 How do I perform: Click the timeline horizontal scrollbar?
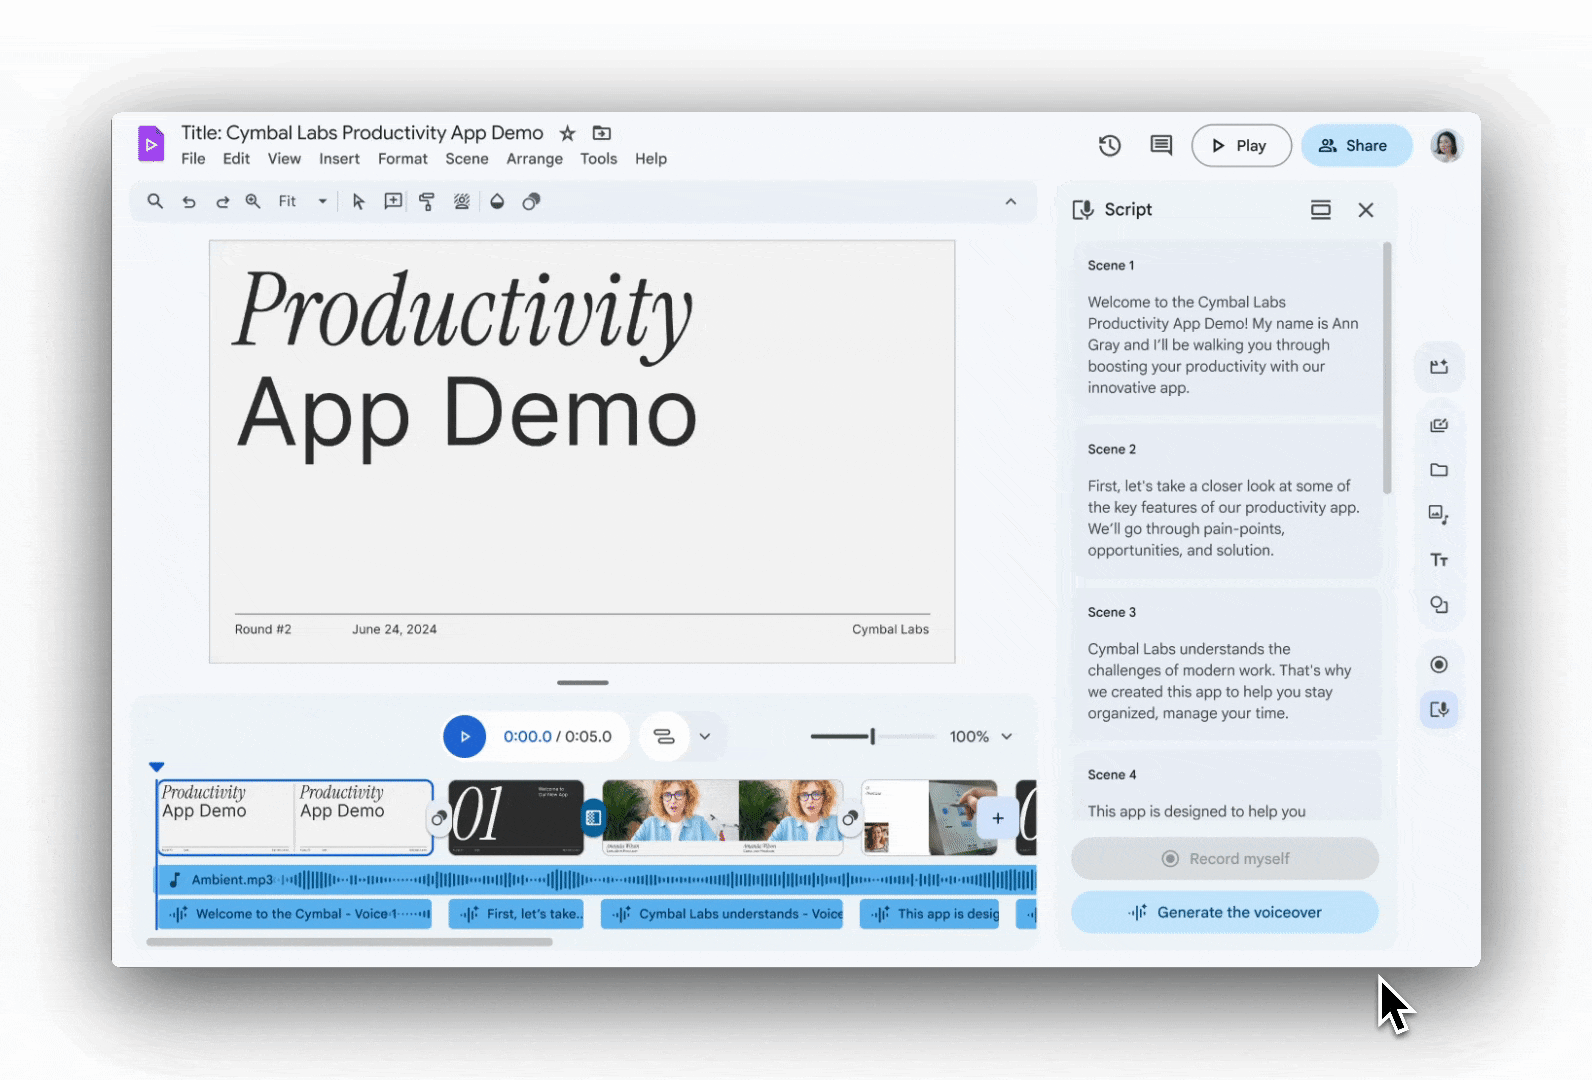(349, 941)
